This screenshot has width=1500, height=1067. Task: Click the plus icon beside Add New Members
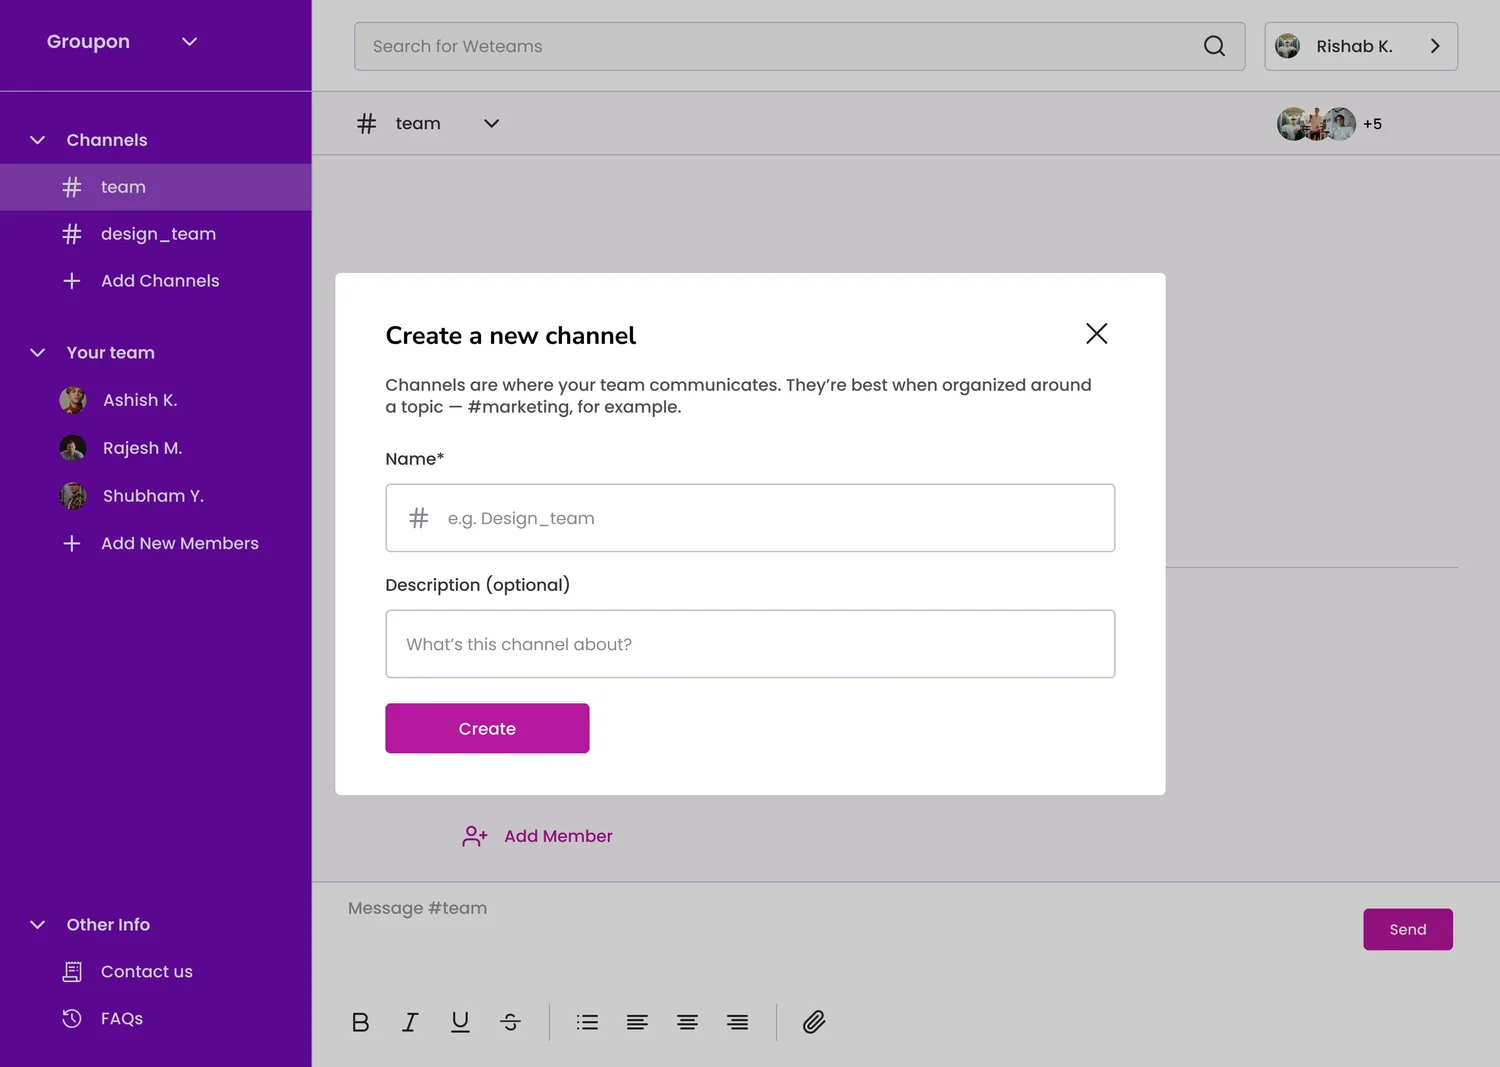point(72,543)
